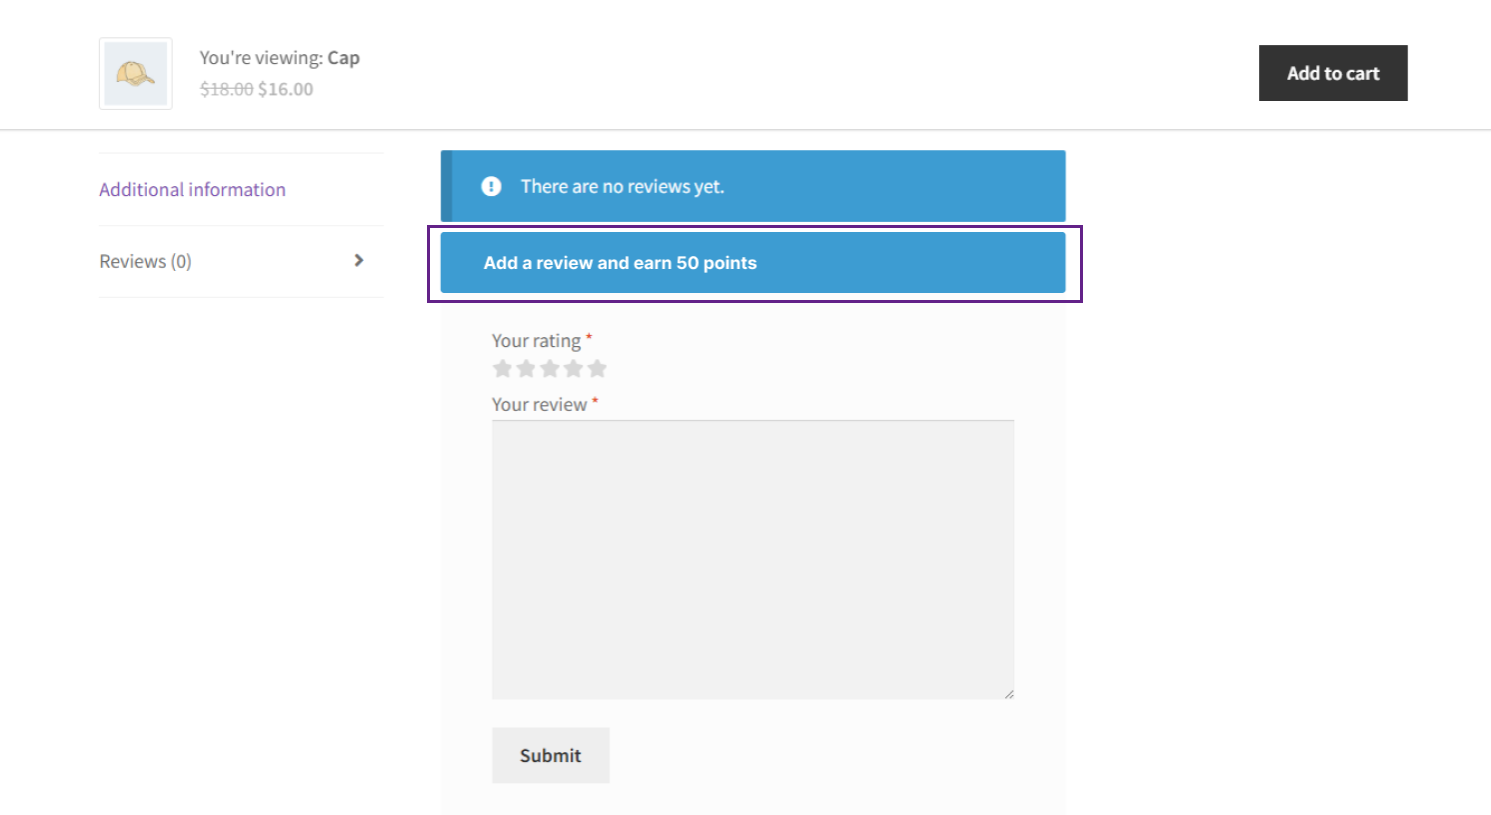This screenshot has width=1491, height=815.
Task: Click the 'There are no reviews yet' notice text
Action: coord(622,187)
